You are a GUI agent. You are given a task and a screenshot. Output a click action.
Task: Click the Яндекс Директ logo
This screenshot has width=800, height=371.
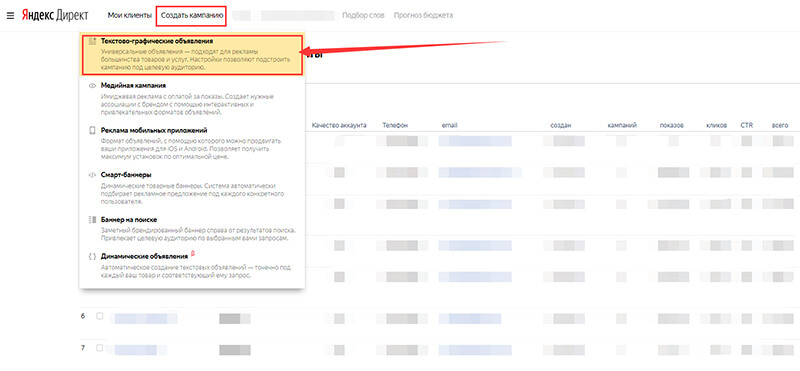pos(55,15)
